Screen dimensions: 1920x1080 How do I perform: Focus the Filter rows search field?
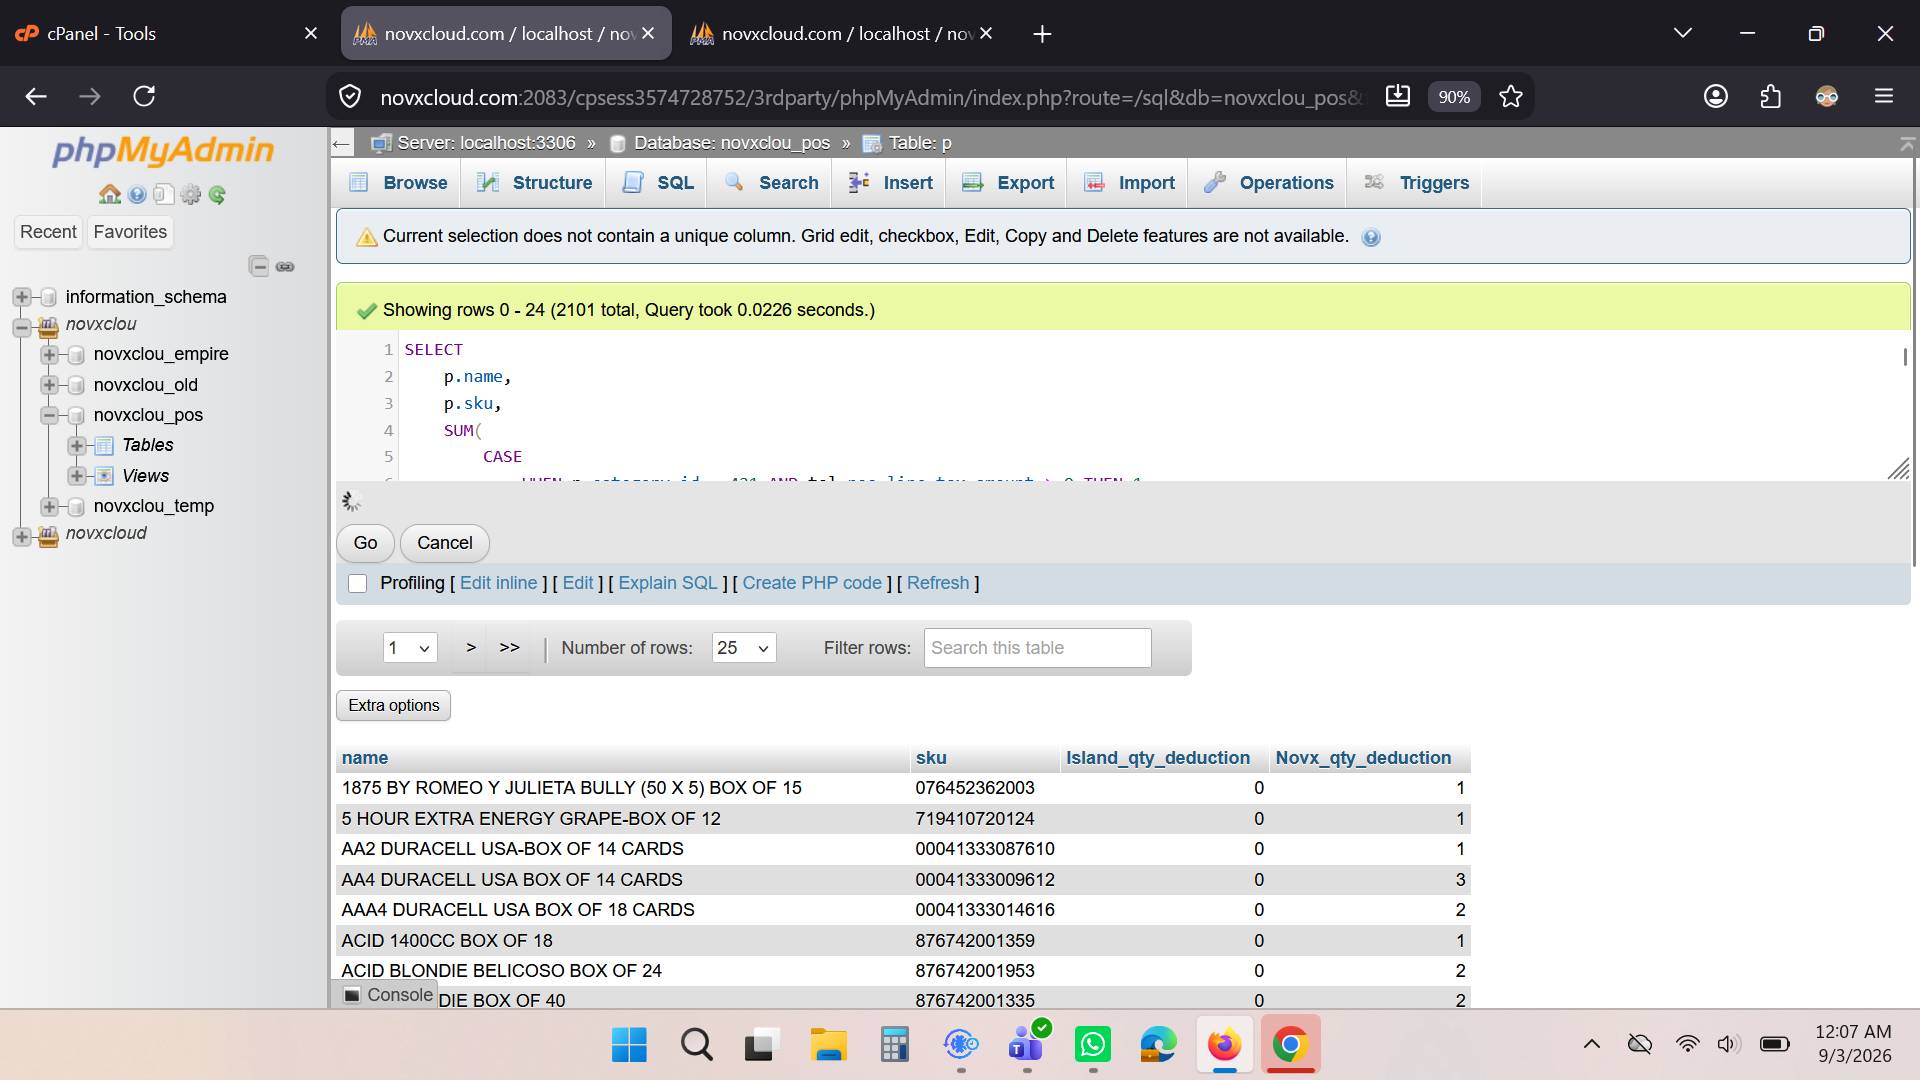(x=1037, y=648)
